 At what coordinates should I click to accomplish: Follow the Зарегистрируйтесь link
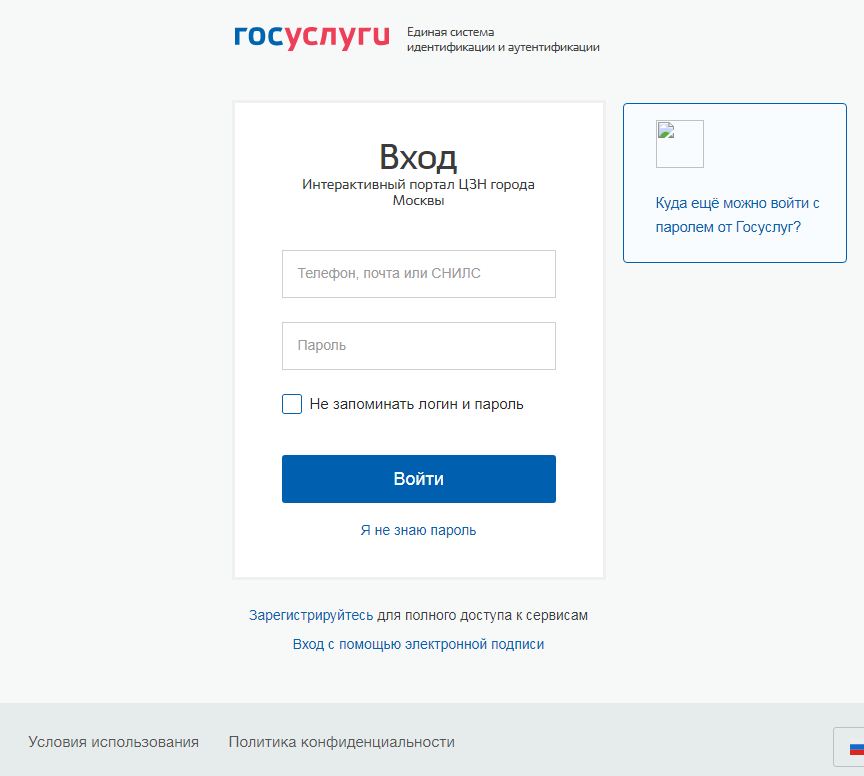311,615
